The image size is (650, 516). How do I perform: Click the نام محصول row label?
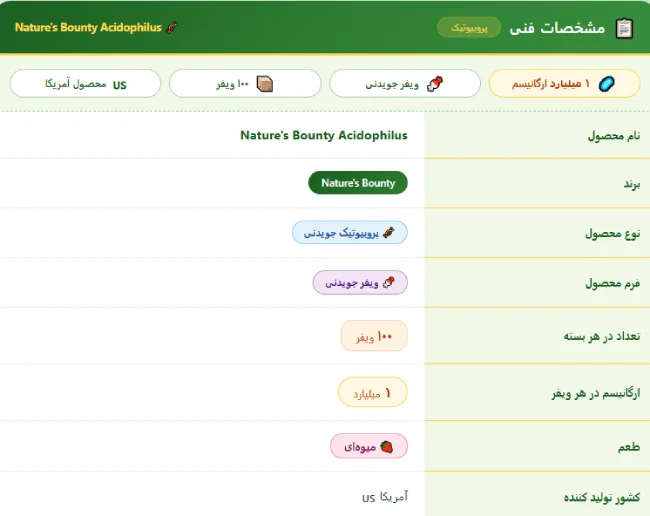614,136
